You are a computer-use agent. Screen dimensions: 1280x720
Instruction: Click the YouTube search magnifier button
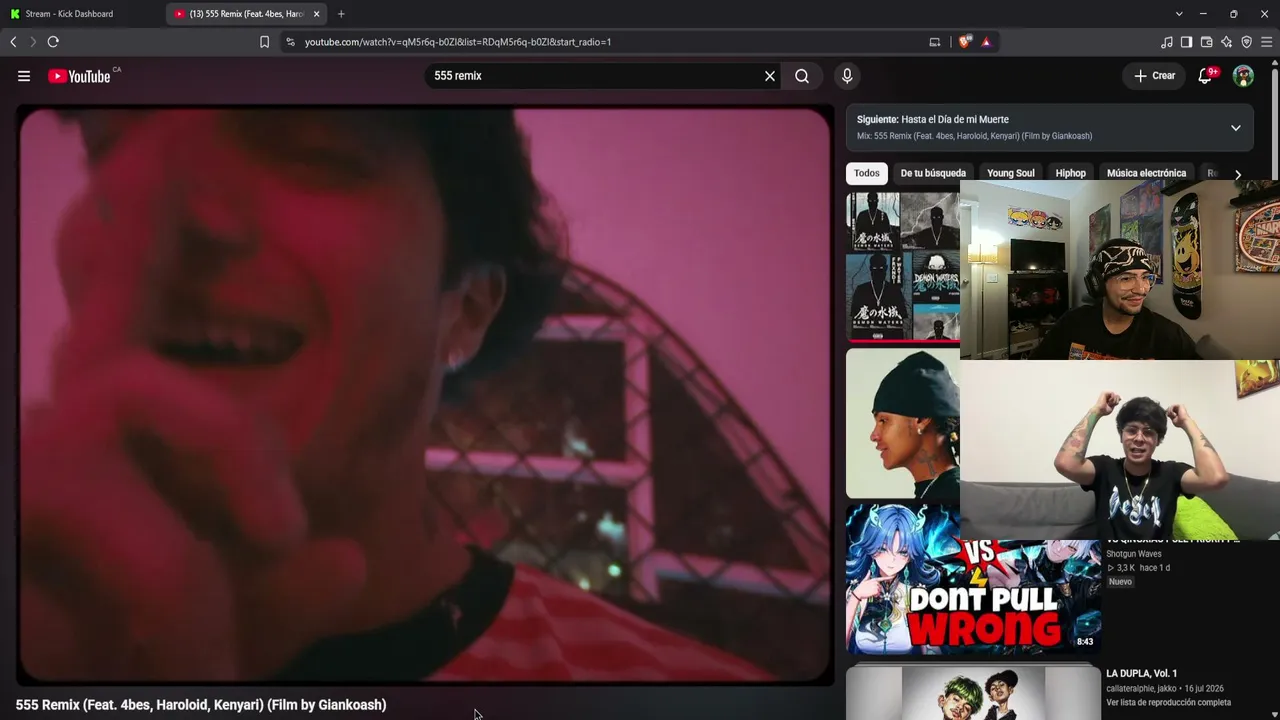(x=802, y=76)
